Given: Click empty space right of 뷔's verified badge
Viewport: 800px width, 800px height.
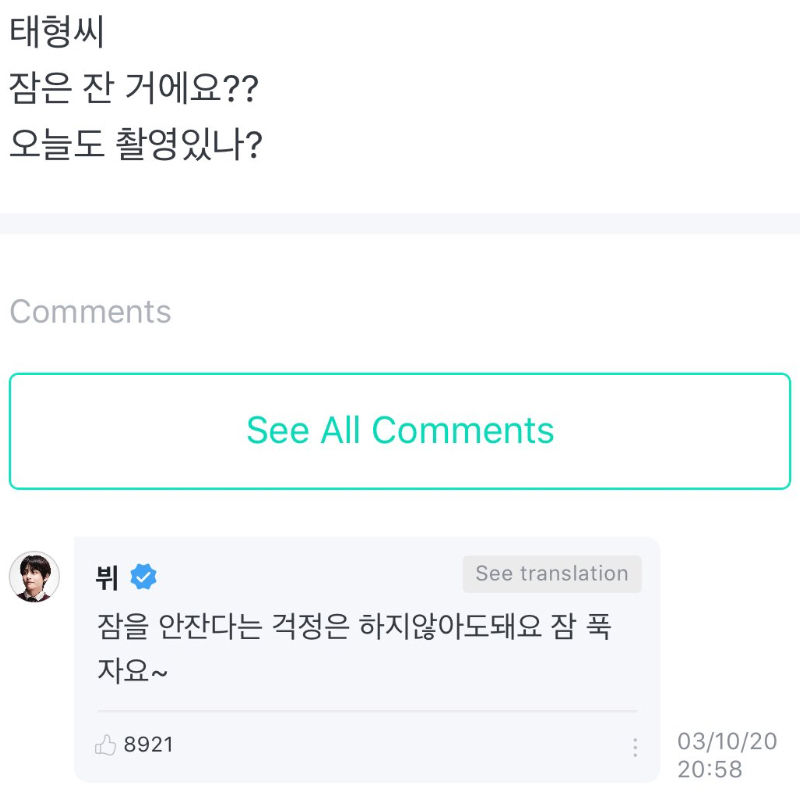Looking at the screenshot, I should tap(300, 577).
